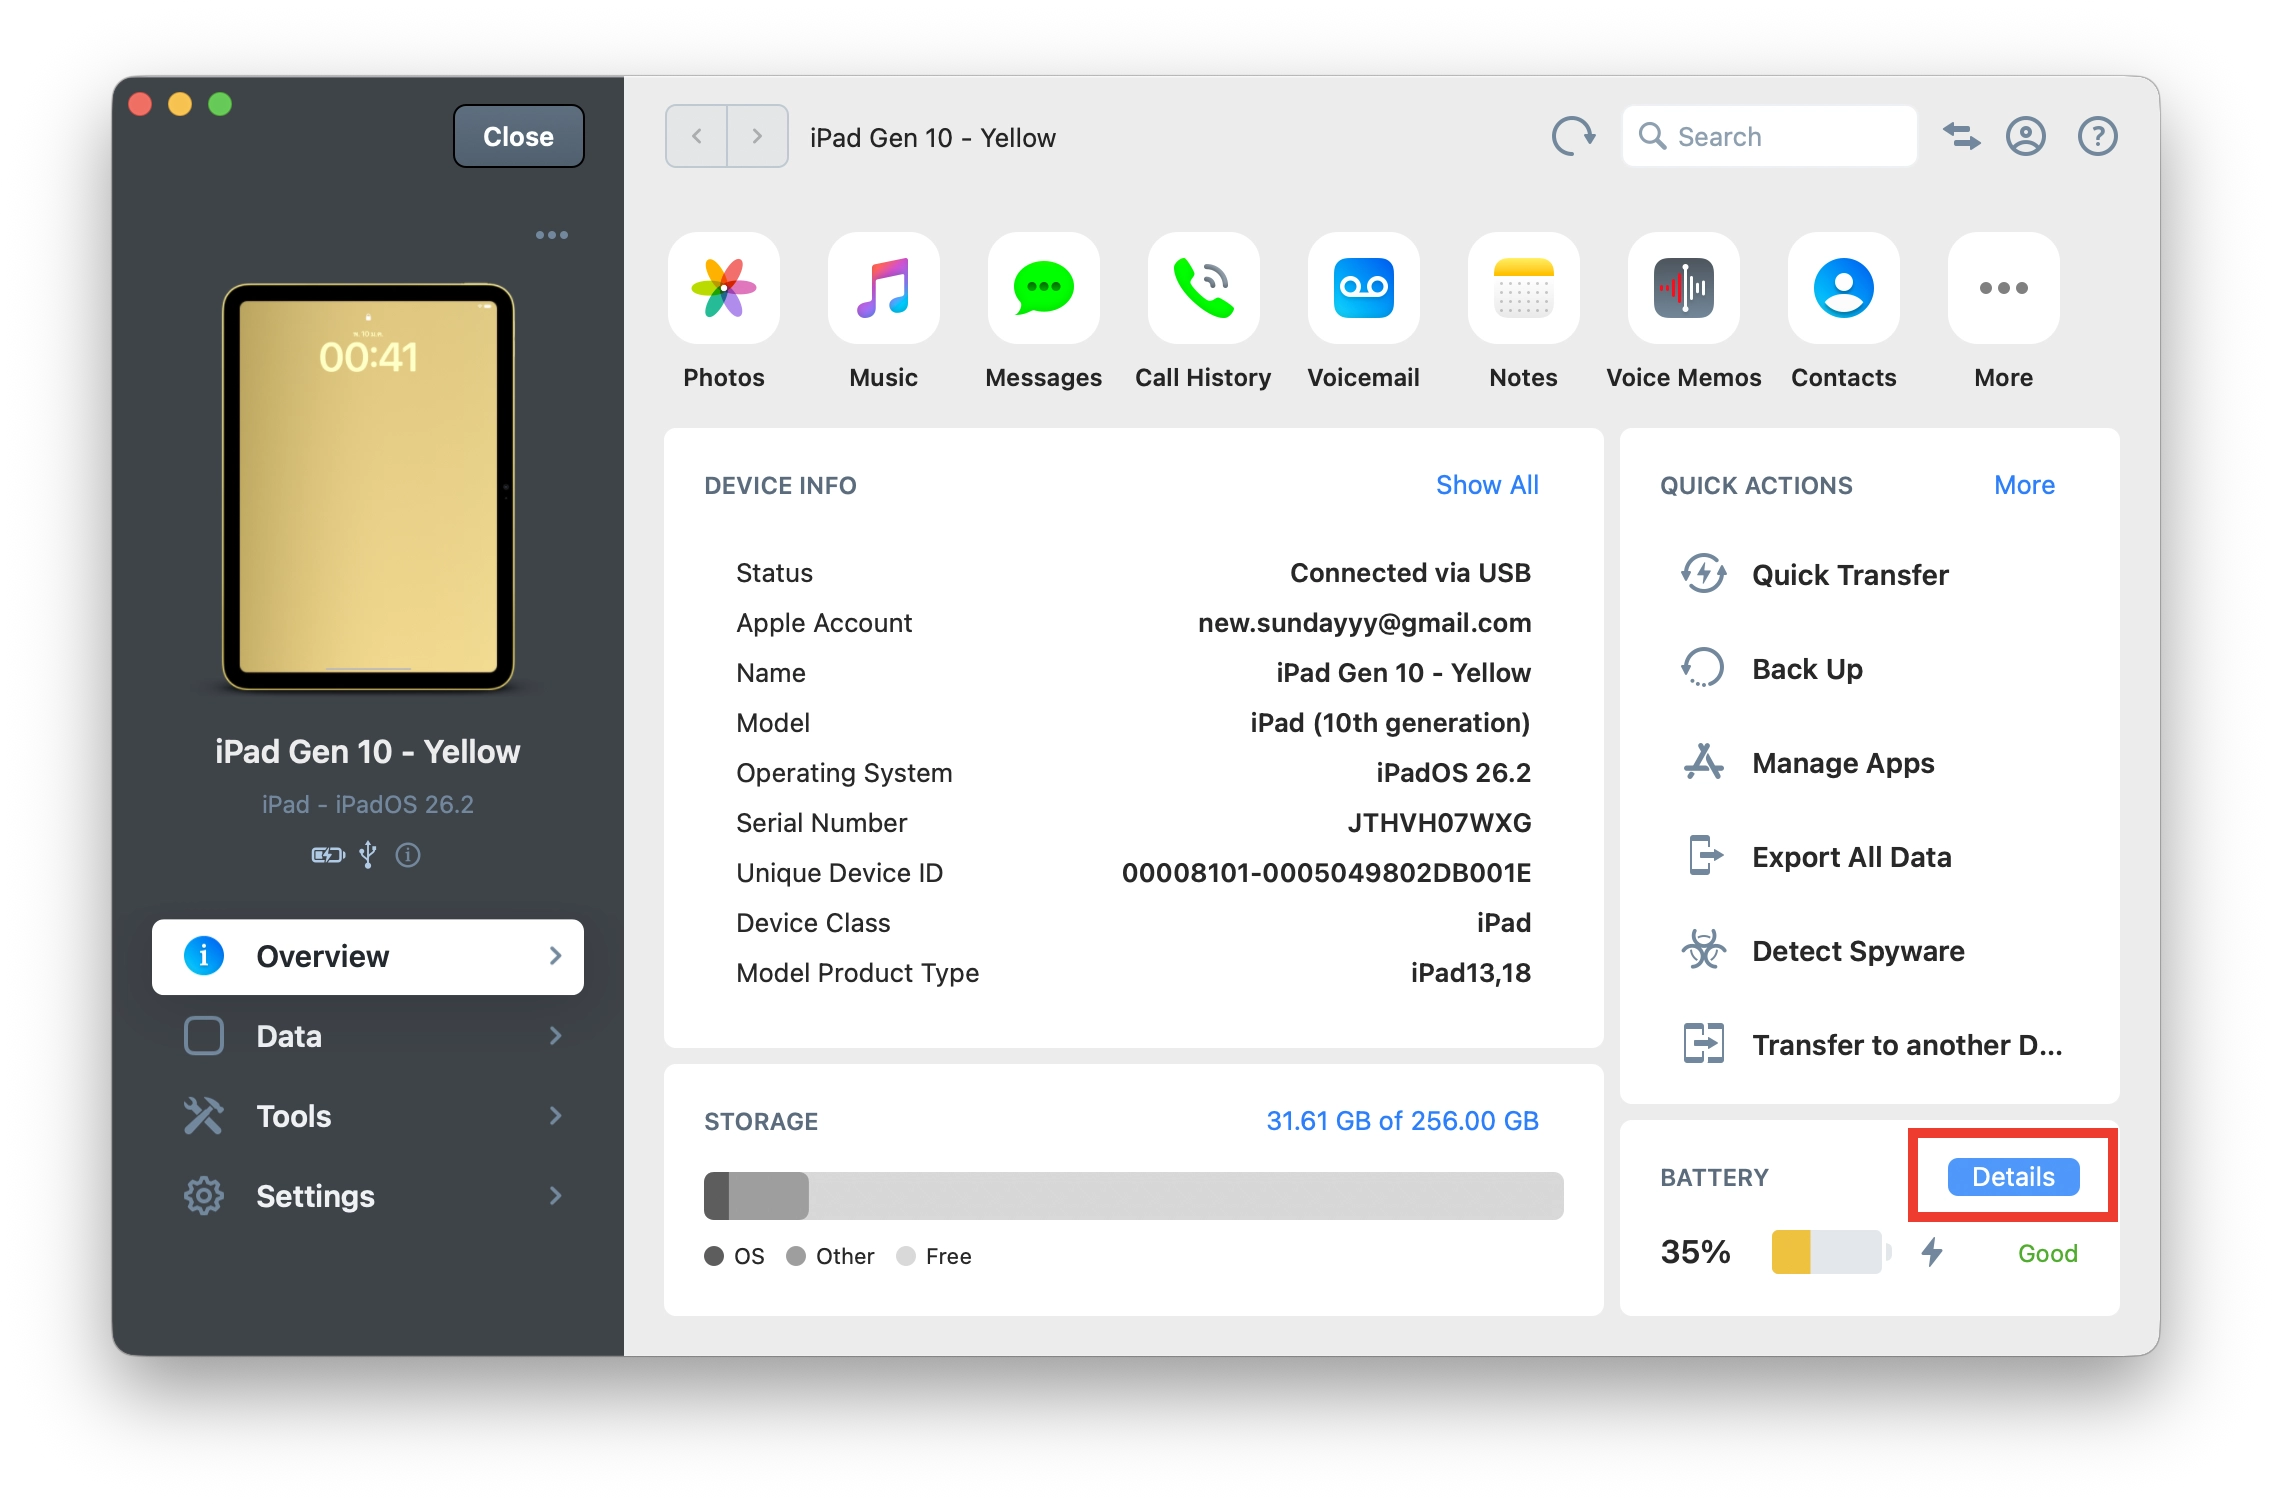
Task: Click Show All device info link
Action: (x=1486, y=485)
